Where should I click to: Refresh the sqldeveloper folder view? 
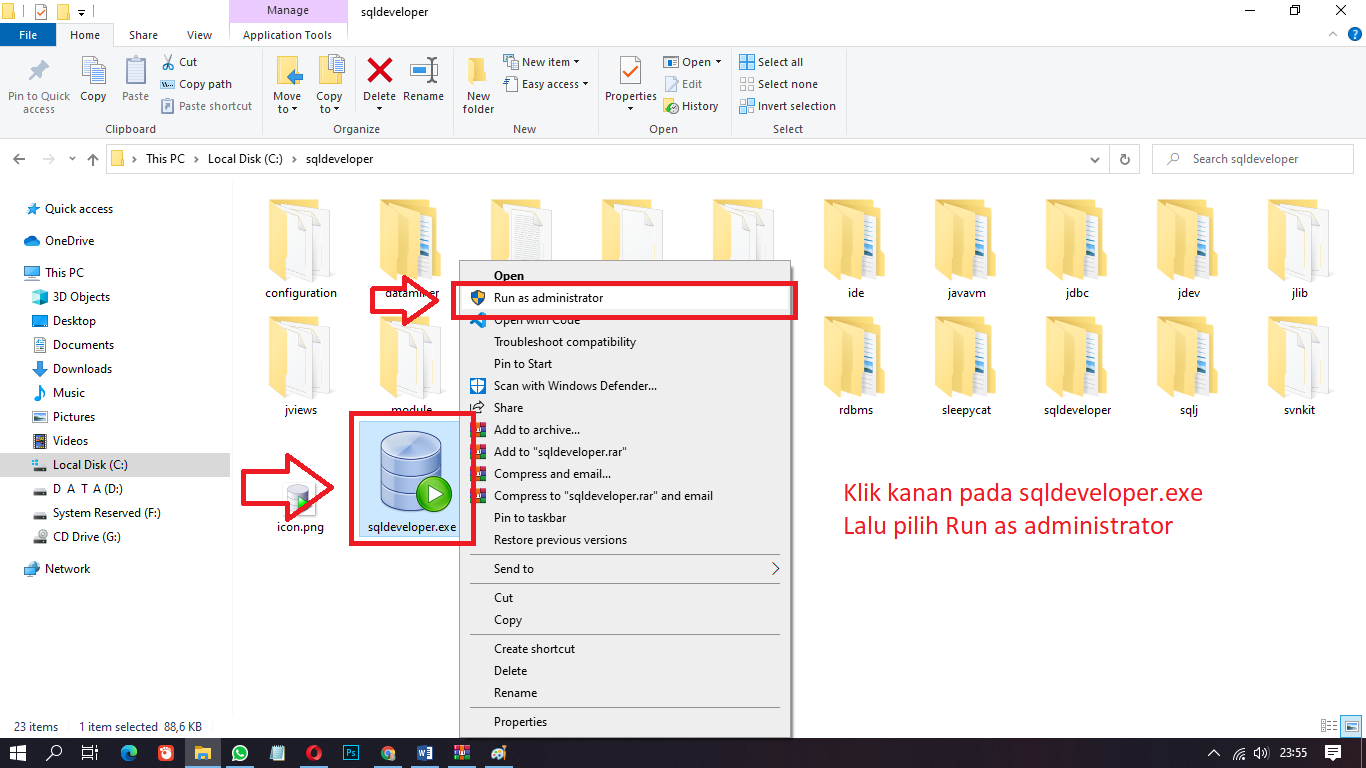[1125, 159]
